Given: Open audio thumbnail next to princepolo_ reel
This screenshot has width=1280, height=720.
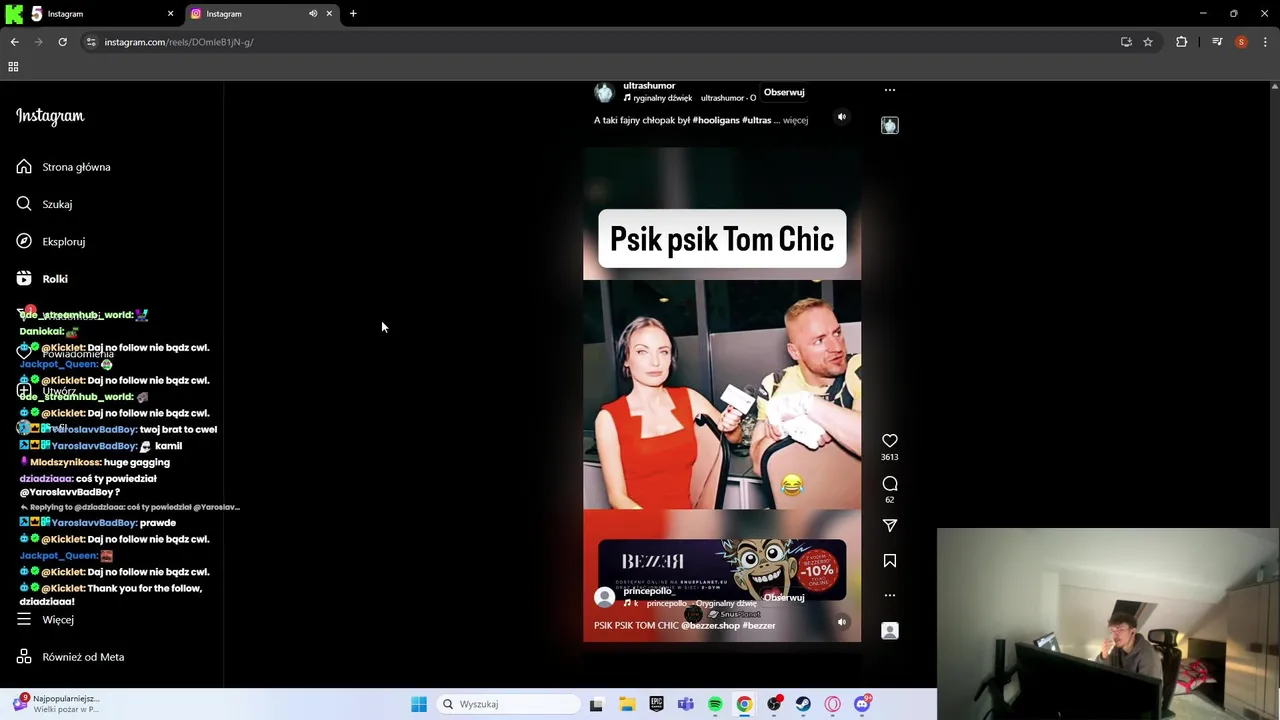Looking at the screenshot, I should pyautogui.click(x=890, y=631).
